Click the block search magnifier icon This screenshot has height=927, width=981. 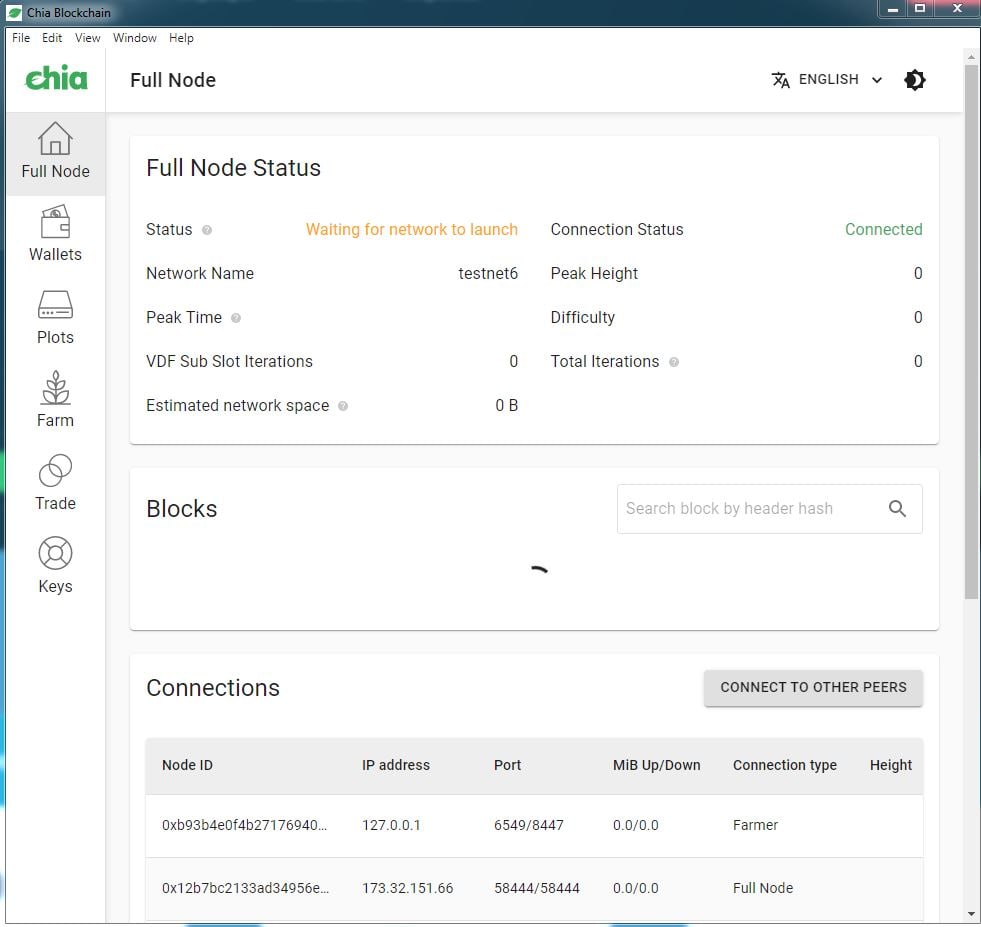(x=897, y=509)
